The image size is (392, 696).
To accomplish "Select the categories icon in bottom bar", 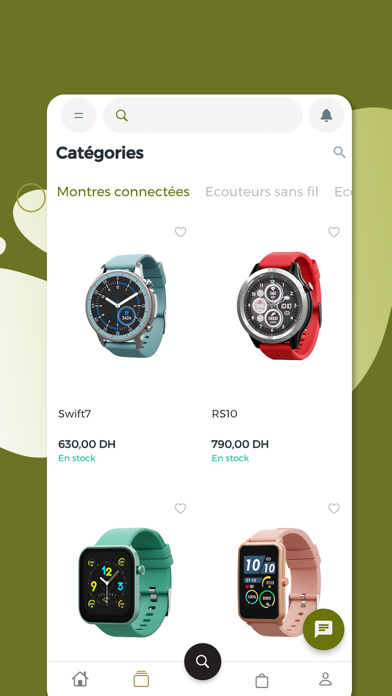I will tap(141, 679).
